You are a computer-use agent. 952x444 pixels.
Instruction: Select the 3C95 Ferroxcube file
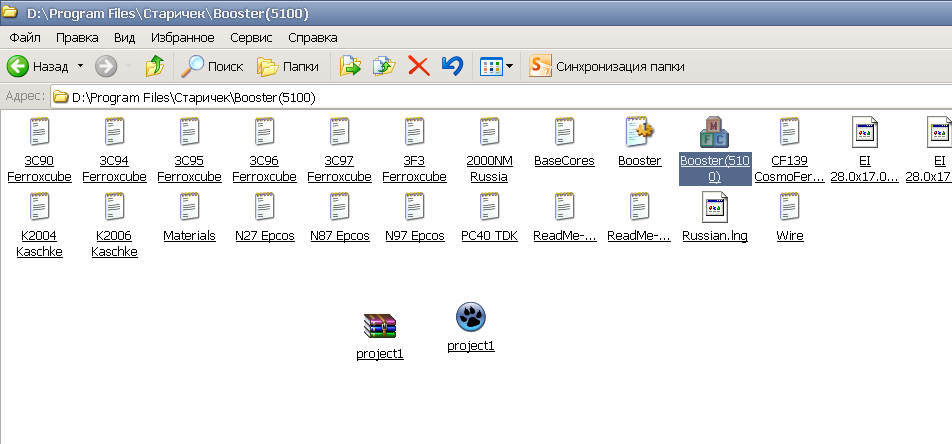[x=189, y=150]
